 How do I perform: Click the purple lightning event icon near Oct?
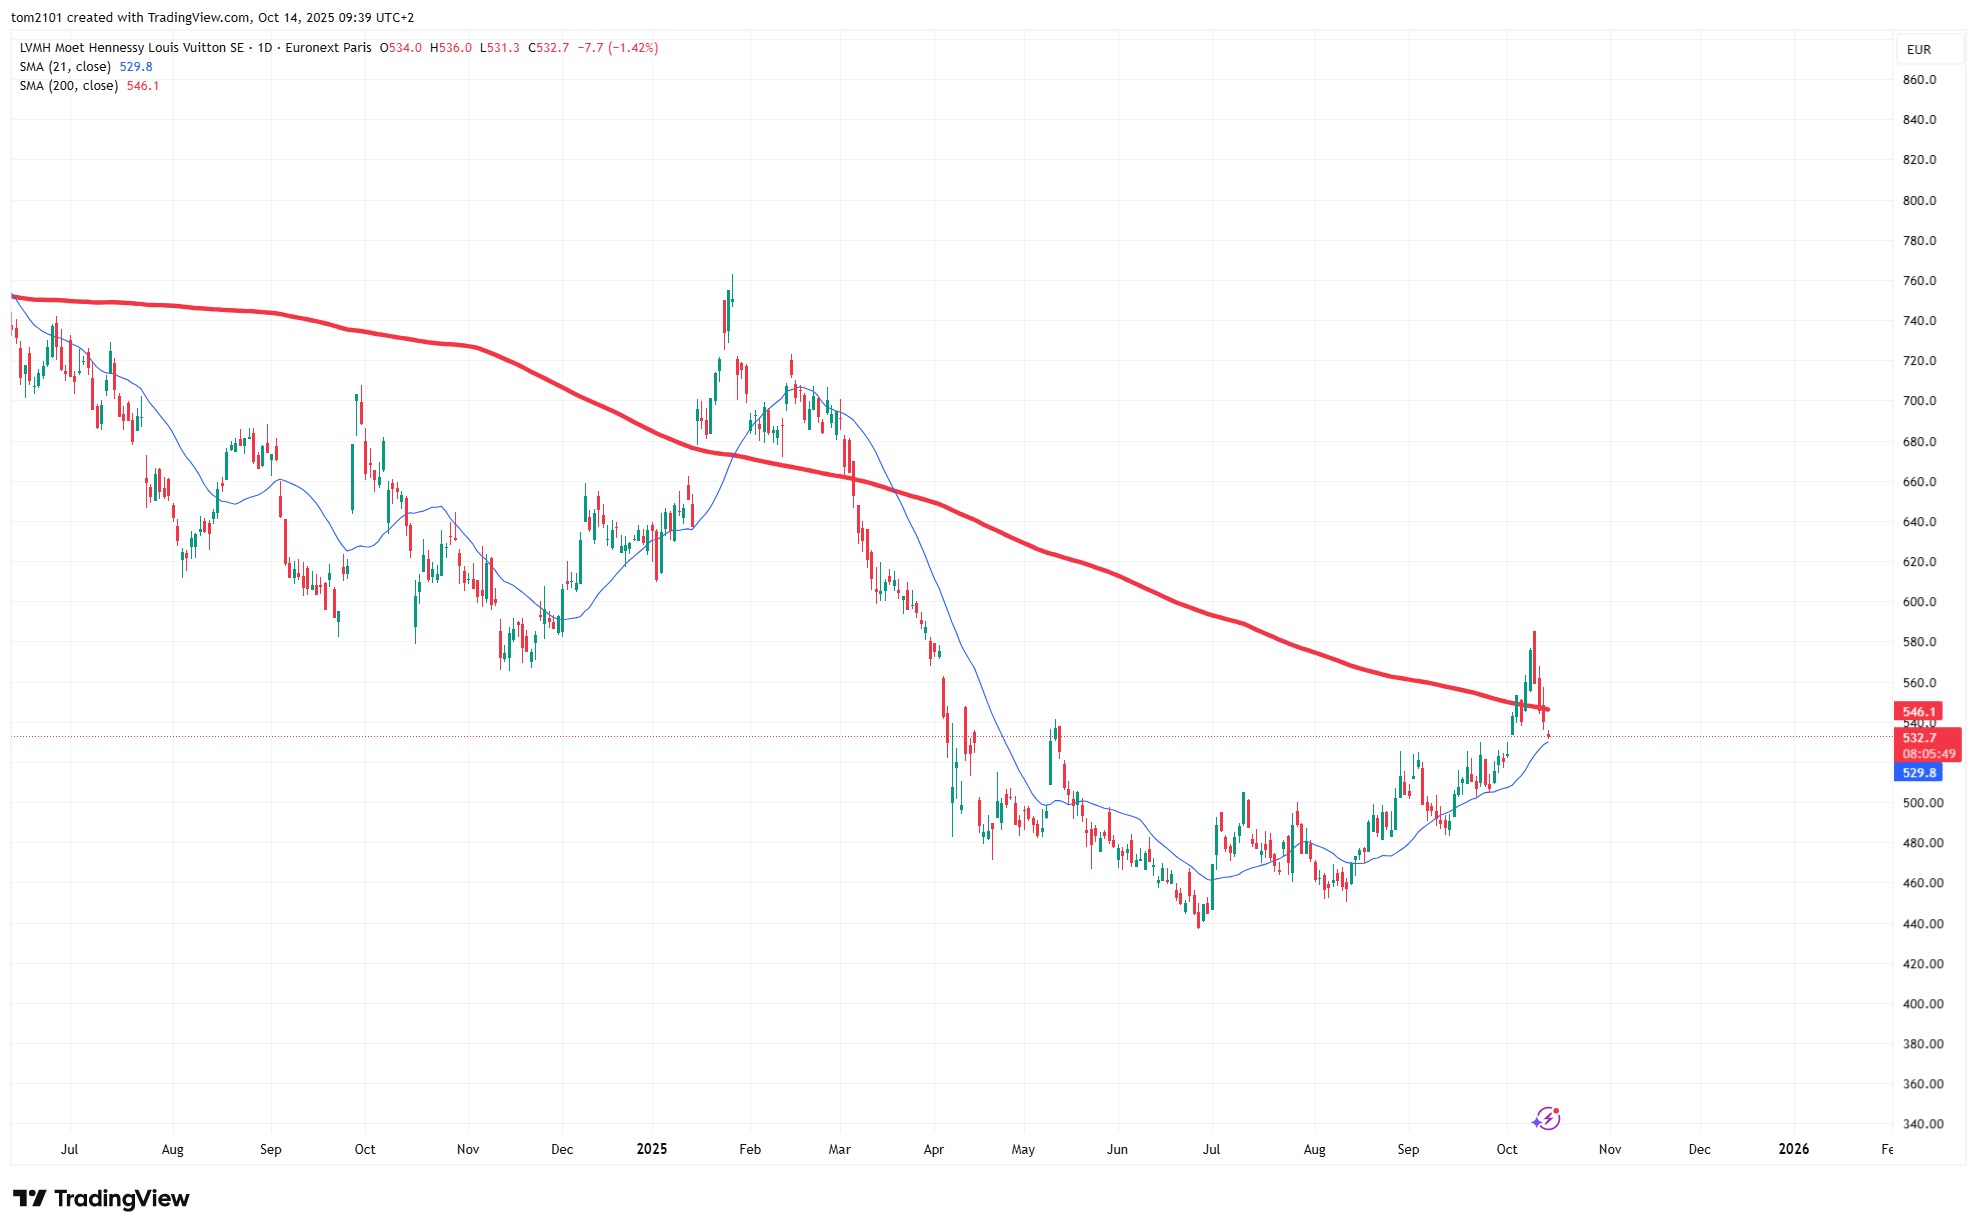[x=1547, y=1118]
